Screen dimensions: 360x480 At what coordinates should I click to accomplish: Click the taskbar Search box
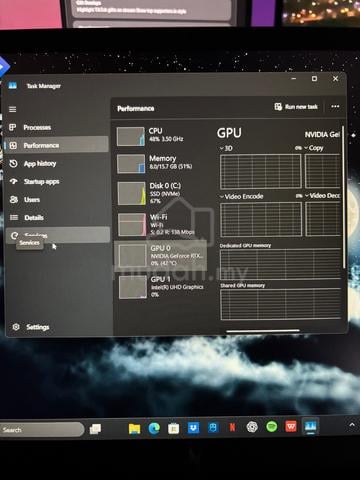click(x=42, y=429)
